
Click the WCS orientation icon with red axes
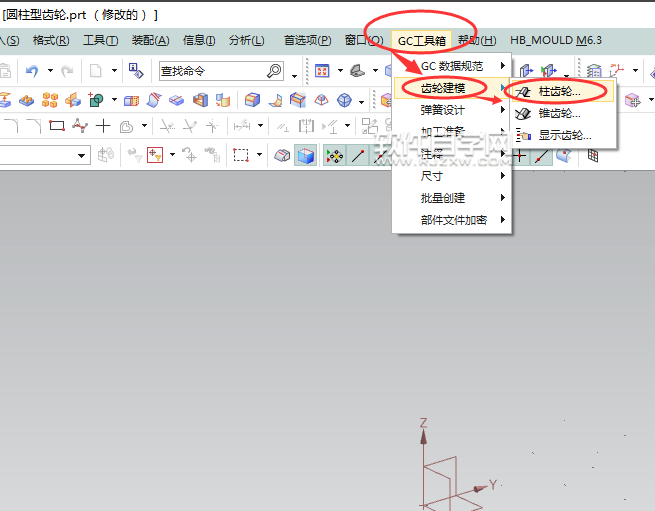[x=617, y=70]
